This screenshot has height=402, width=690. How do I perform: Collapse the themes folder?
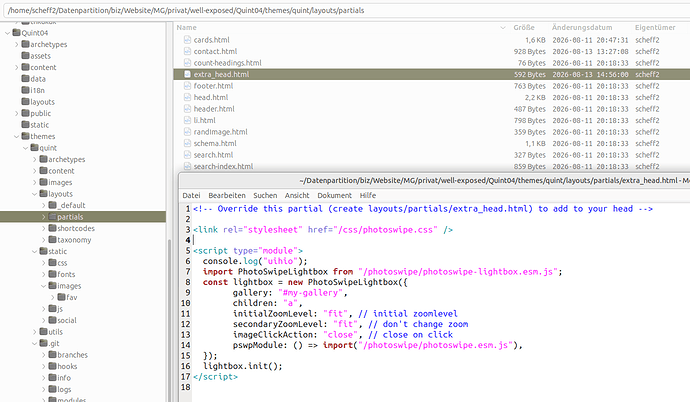point(16,136)
